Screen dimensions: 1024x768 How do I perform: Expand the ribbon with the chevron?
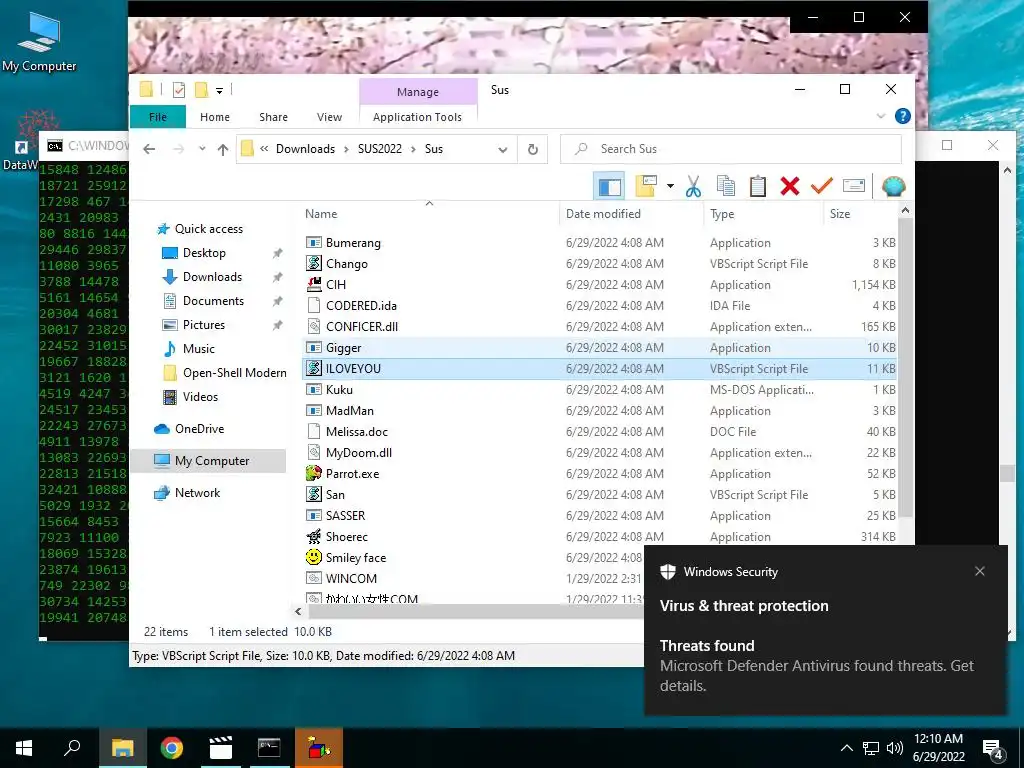point(880,116)
